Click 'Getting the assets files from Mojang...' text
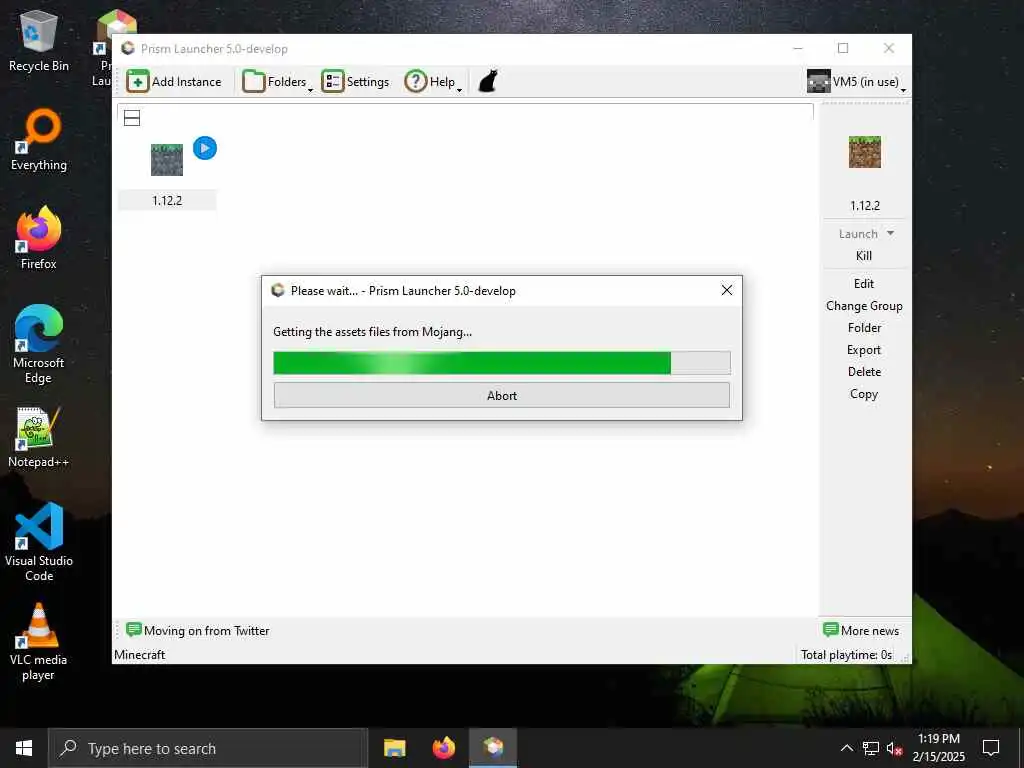 coord(372,332)
